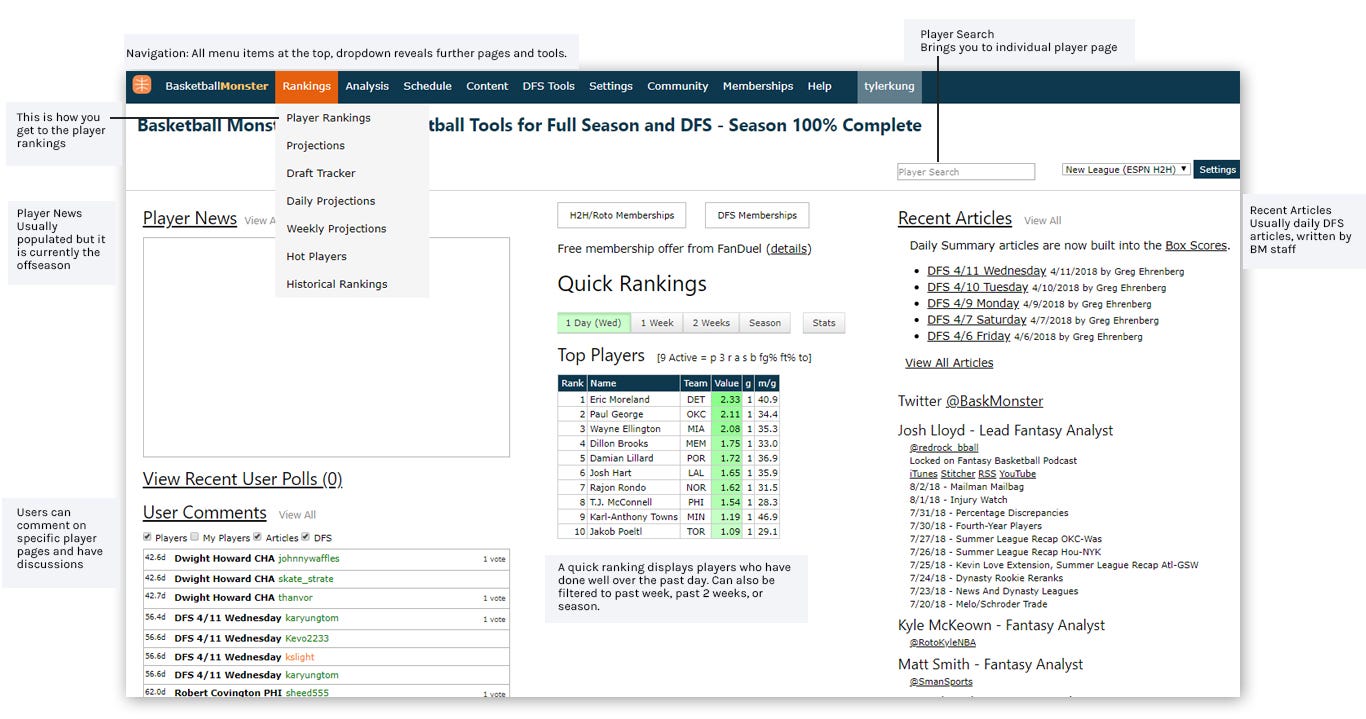
Task: Open the DFS Tools menu
Action: click(548, 86)
